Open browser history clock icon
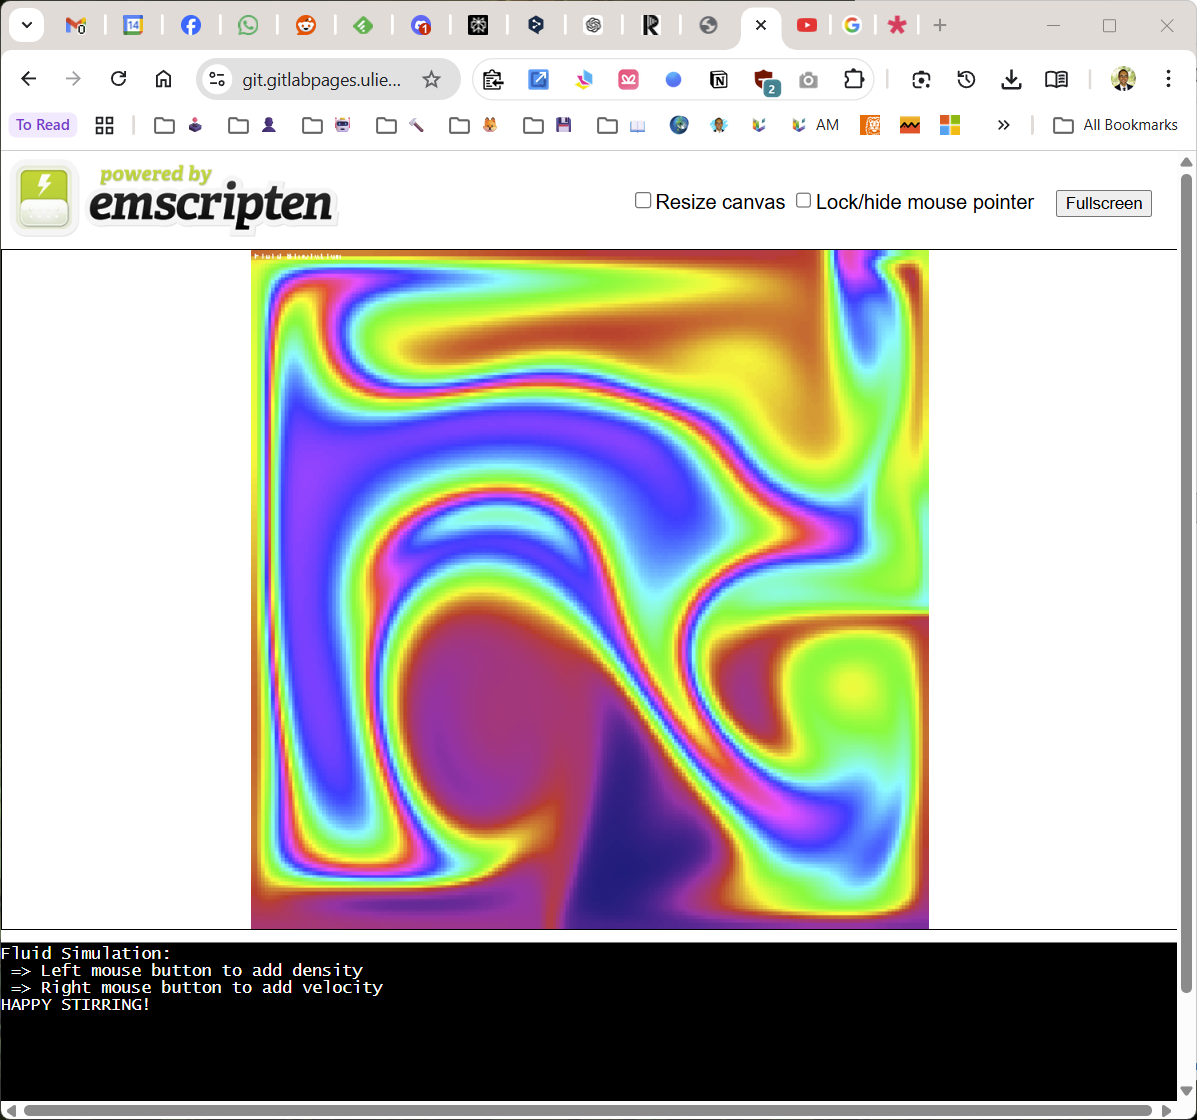Image resolution: width=1197 pixels, height=1120 pixels. tap(966, 79)
